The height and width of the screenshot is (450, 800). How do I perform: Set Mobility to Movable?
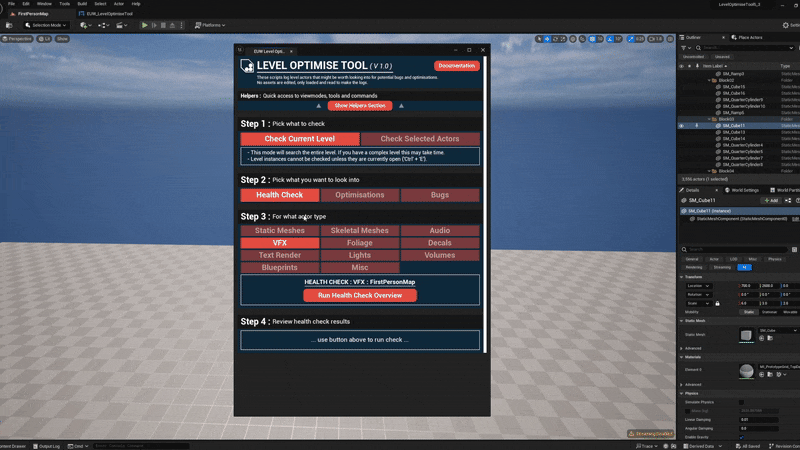point(790,312)
